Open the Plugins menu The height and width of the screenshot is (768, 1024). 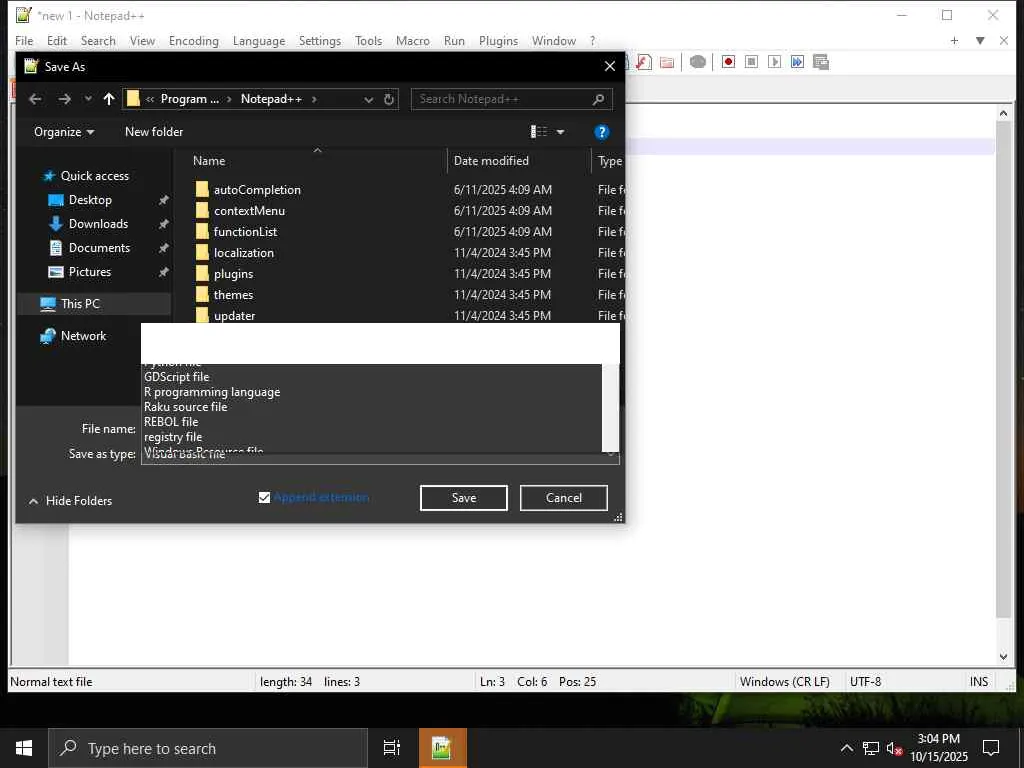(x=498, y=40)
